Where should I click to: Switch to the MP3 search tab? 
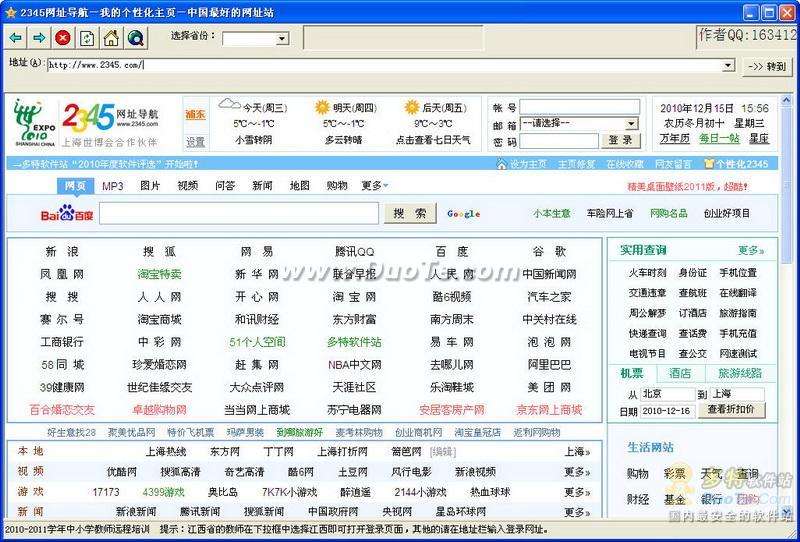click(112, 185)
